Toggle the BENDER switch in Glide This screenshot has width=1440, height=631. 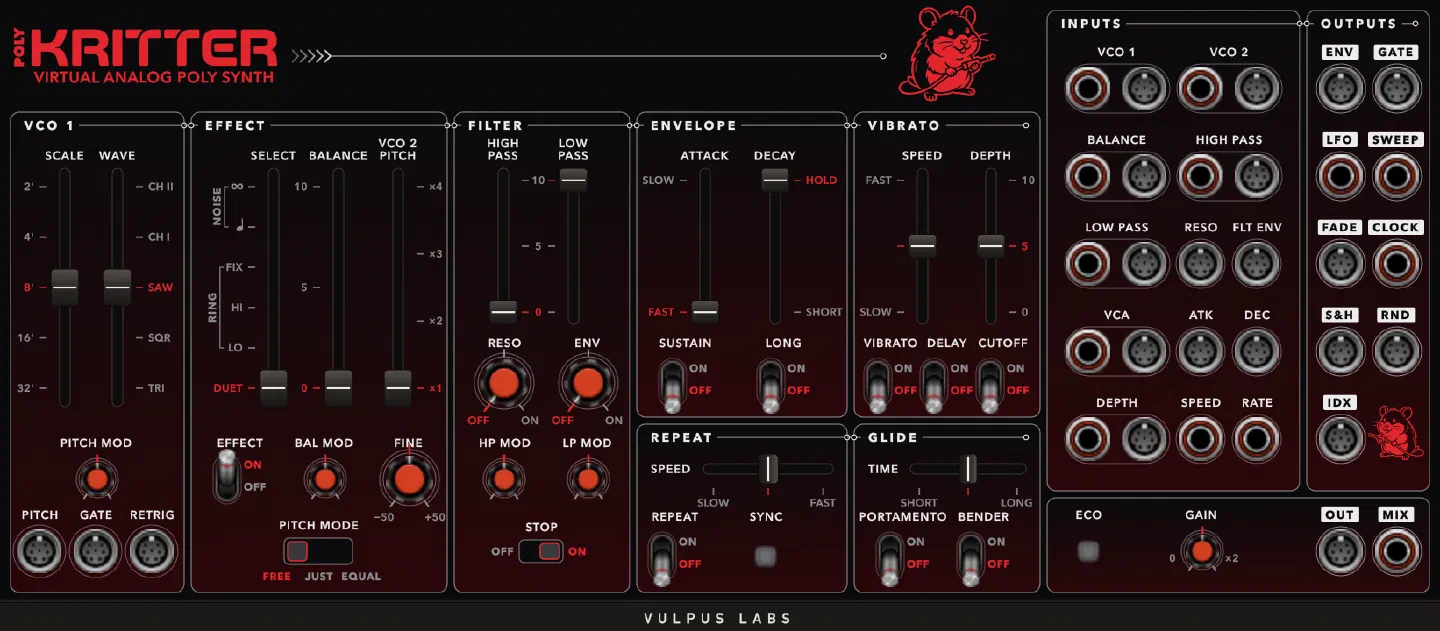point(969,560)
